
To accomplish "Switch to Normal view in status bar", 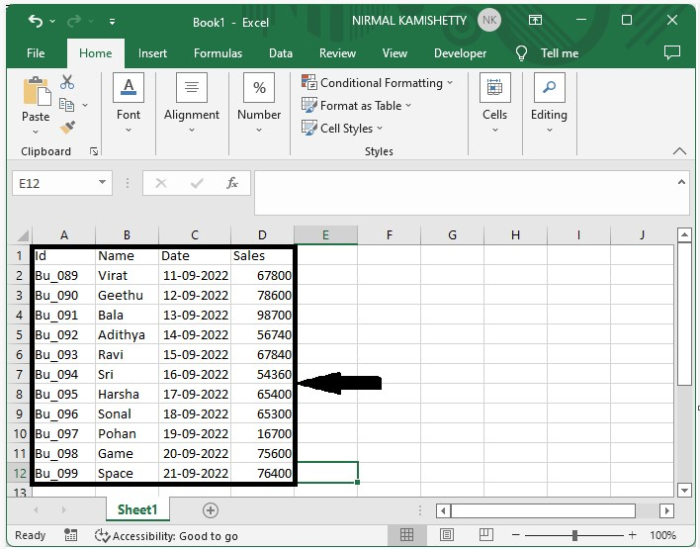I will coord(407,535).
